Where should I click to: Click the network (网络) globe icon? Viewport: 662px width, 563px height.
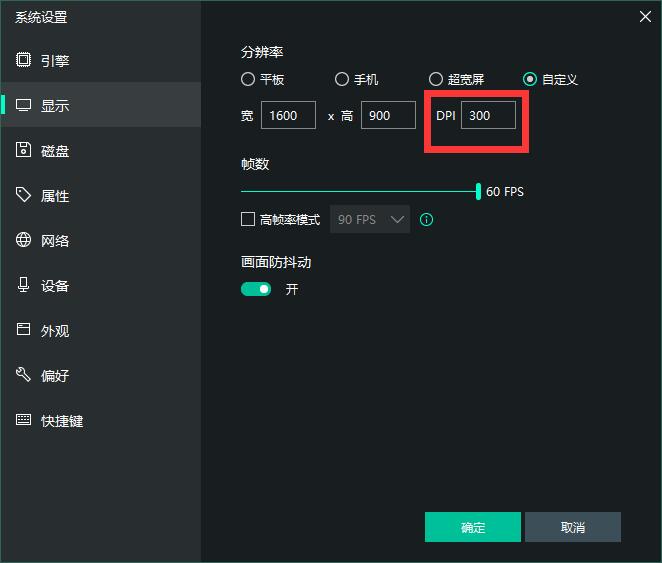point(23,240)
